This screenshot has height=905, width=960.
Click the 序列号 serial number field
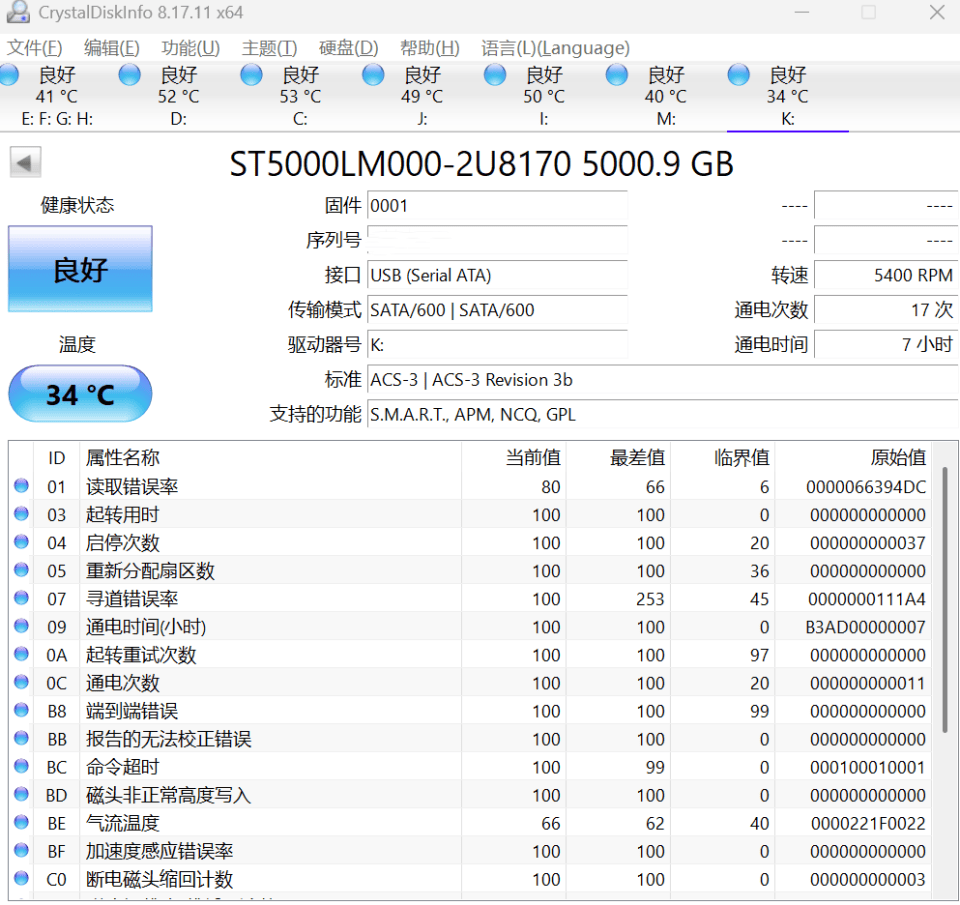(x=497, y=240)
